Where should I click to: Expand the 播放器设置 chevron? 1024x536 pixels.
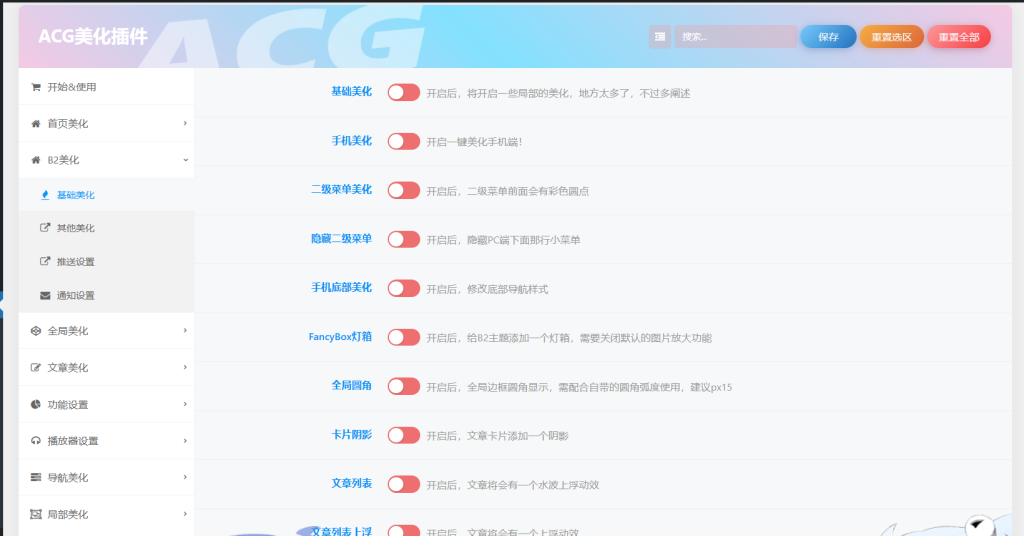point(185,440)
